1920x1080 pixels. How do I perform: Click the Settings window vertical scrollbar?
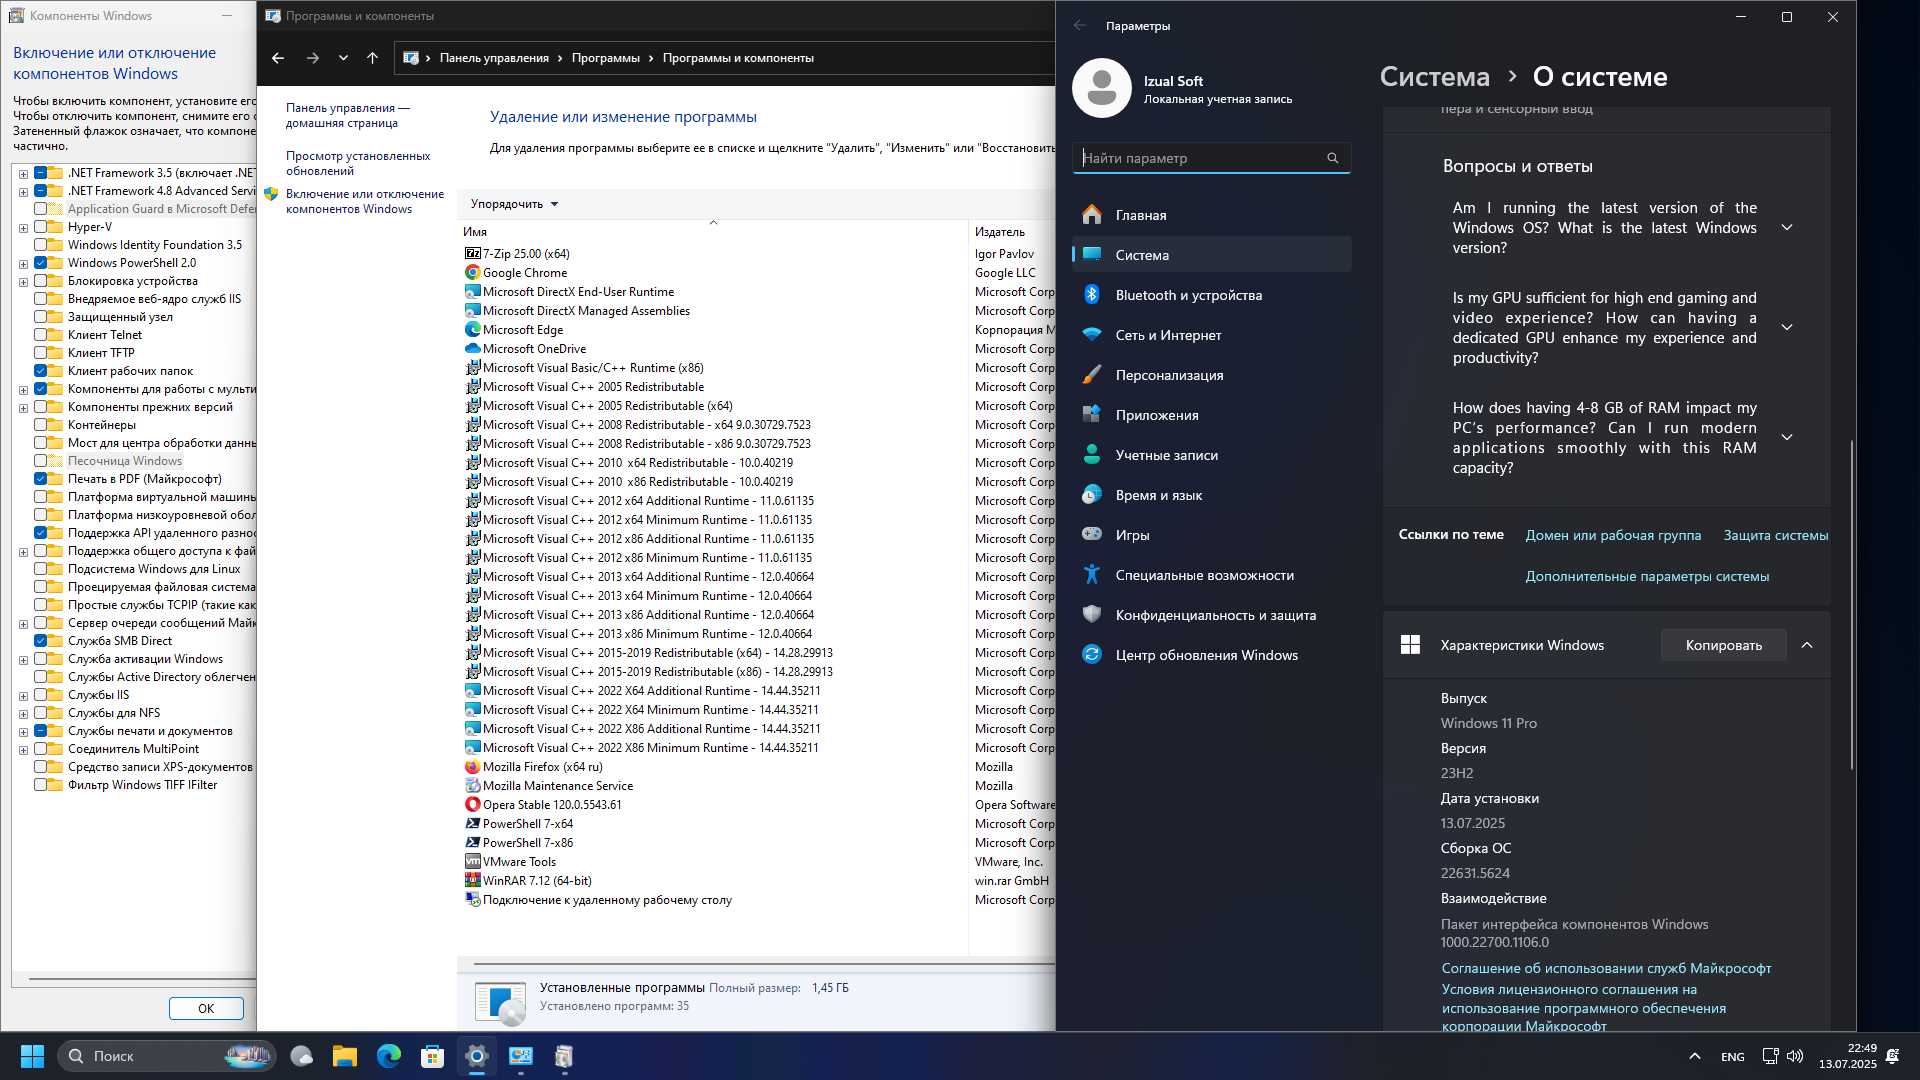(x=1851, y=604)
